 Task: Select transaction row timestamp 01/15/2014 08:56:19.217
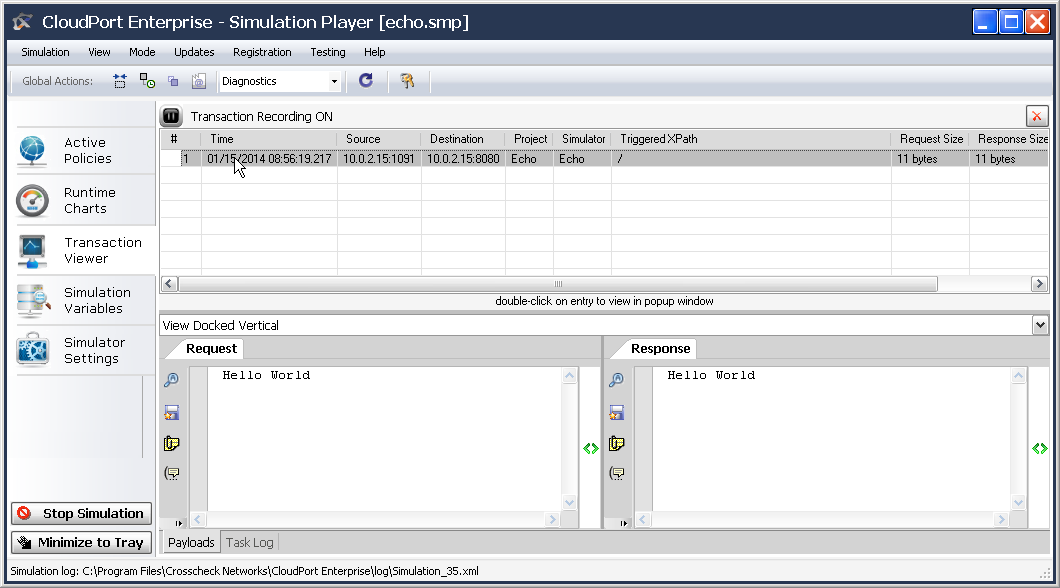pyautogui.click(x=269, y=159)
